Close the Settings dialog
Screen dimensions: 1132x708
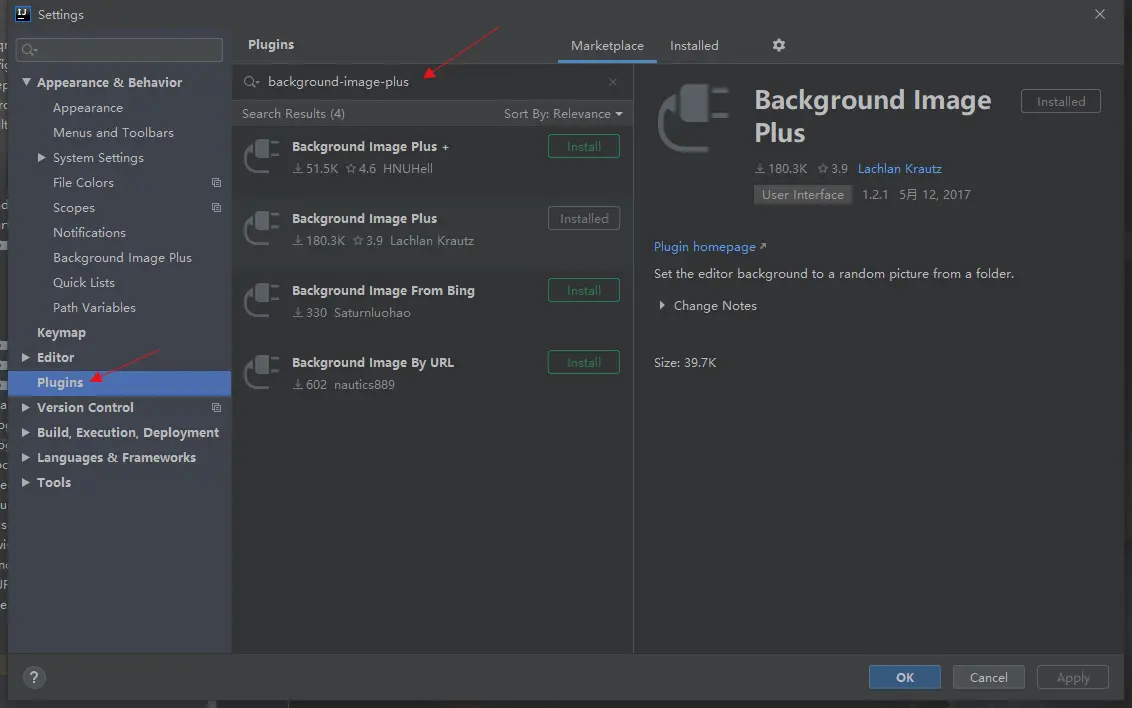pos(1100,14)
